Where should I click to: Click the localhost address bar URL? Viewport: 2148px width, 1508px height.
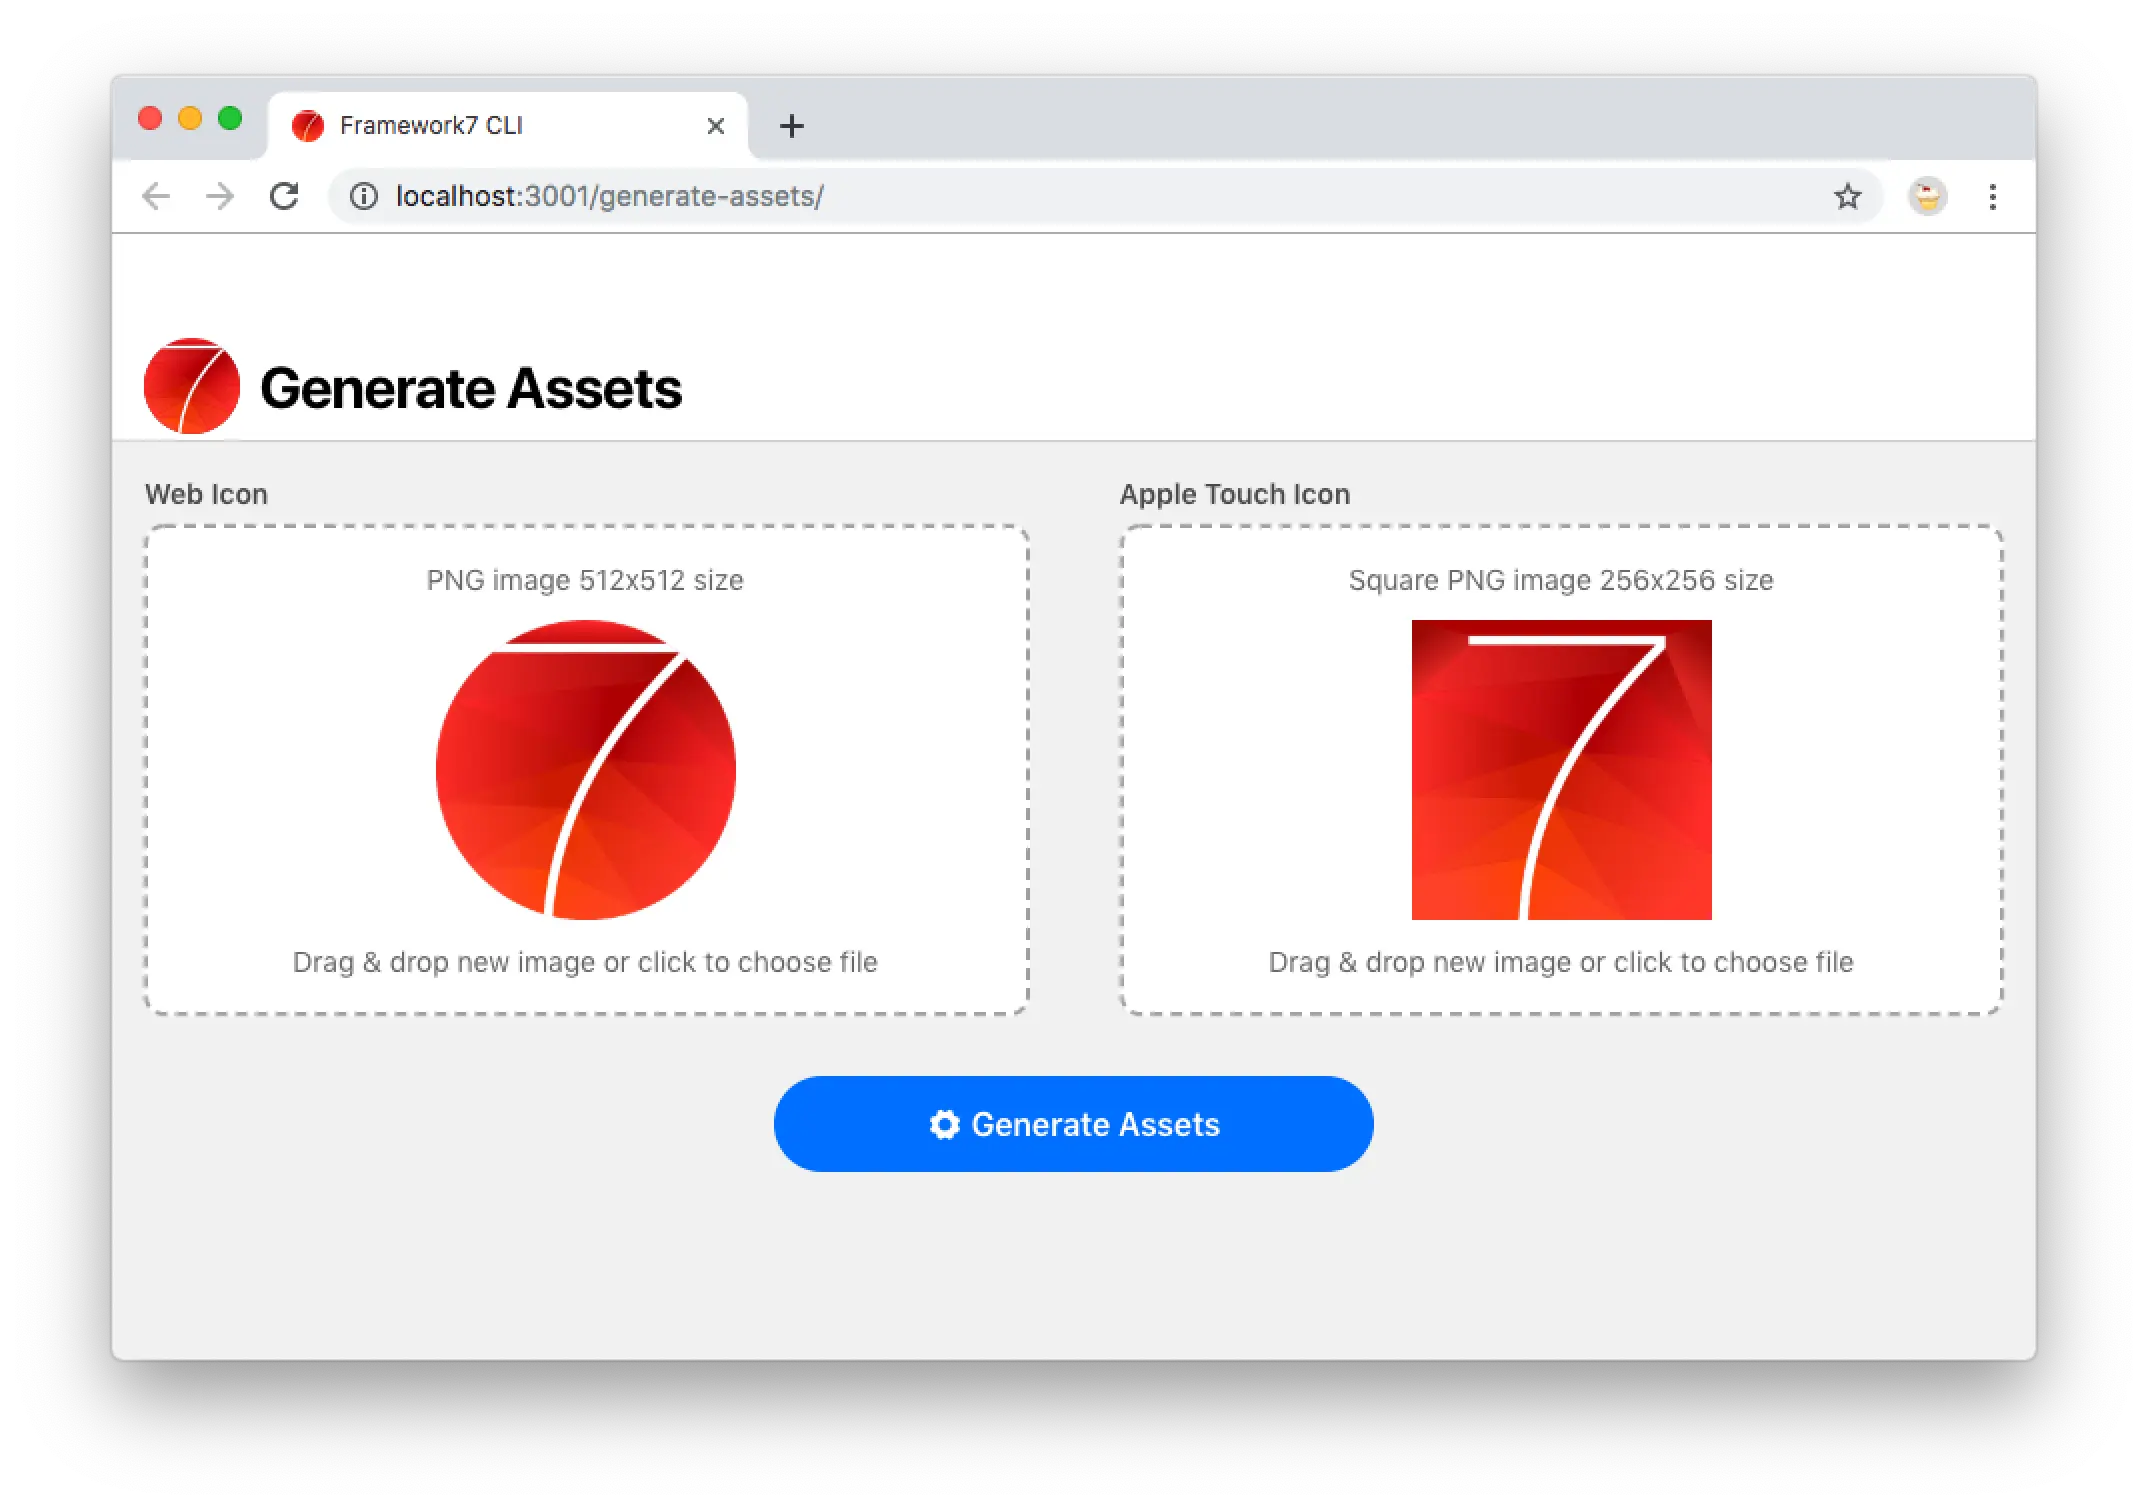(x=609, y=196)
